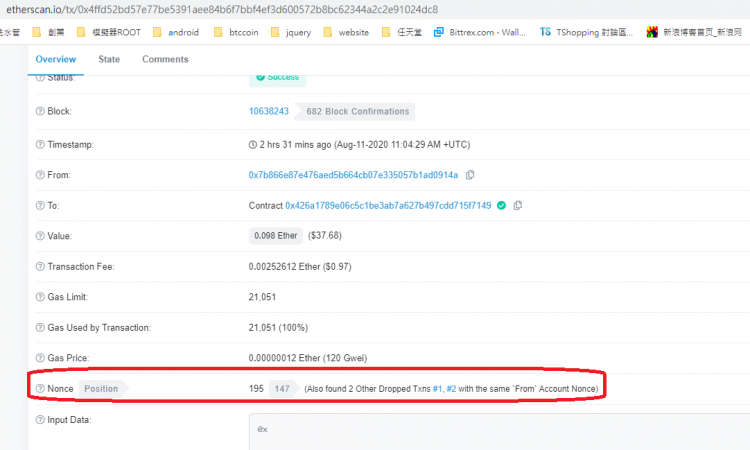Open the website bookmark folder
This screenshot has width=750, height=450.
346,32
